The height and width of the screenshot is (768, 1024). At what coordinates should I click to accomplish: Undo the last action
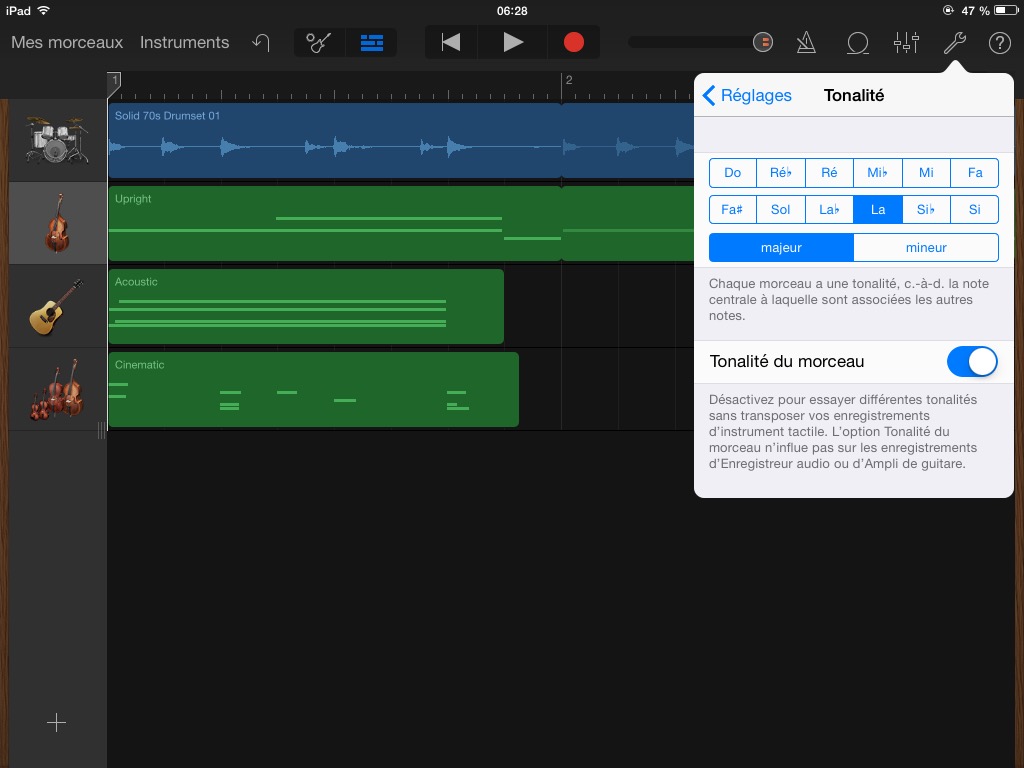(x=261, y=43)
